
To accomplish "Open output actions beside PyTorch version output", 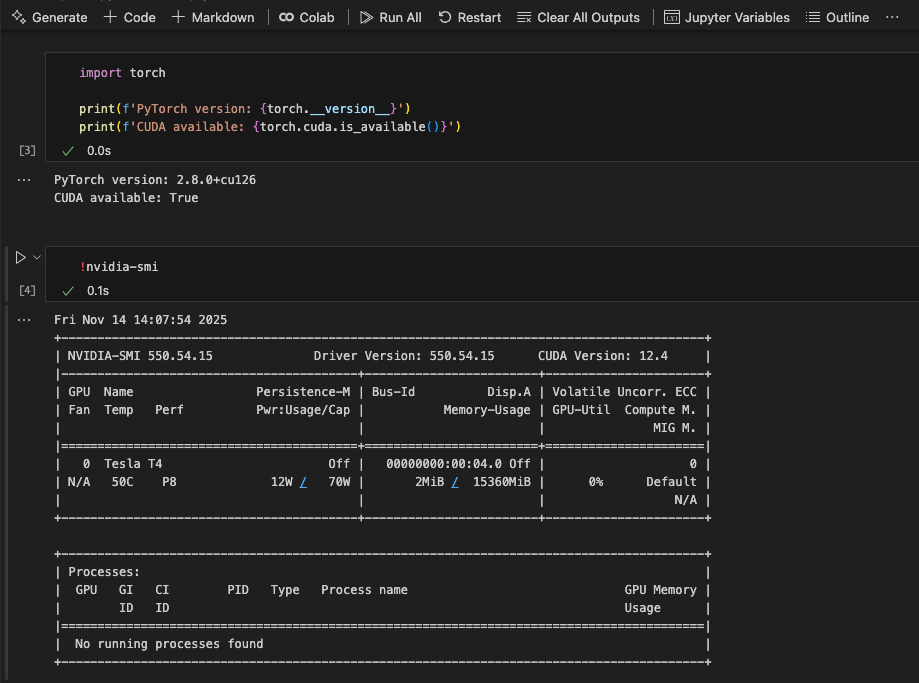I will click(x=25, y=179).
